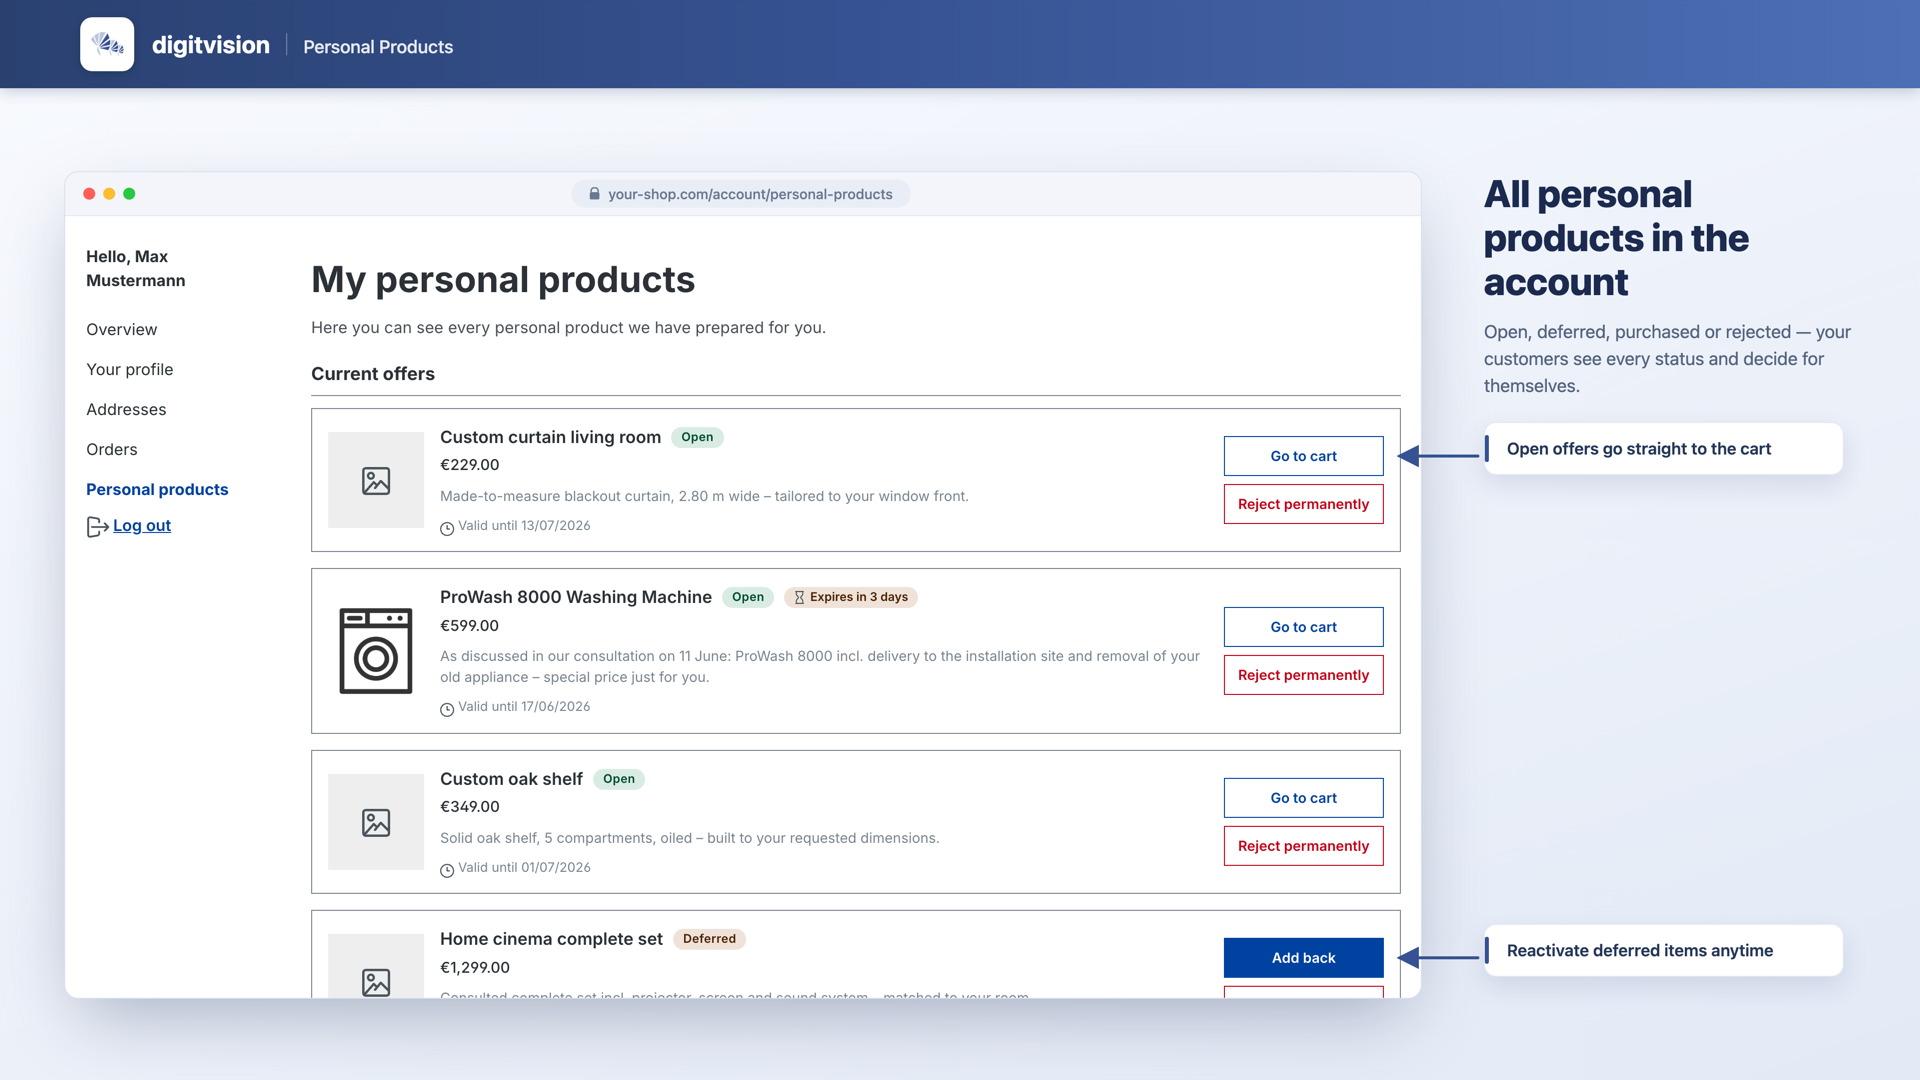Click Open badge on ProWash 8000
The width and height of the screenshot is (1920, 1080).
coord(748,597)
